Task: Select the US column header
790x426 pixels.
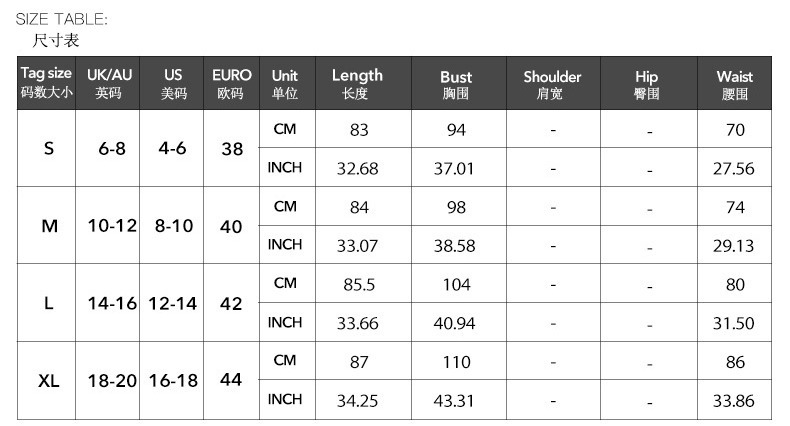Action: click(x=173, y=83)
